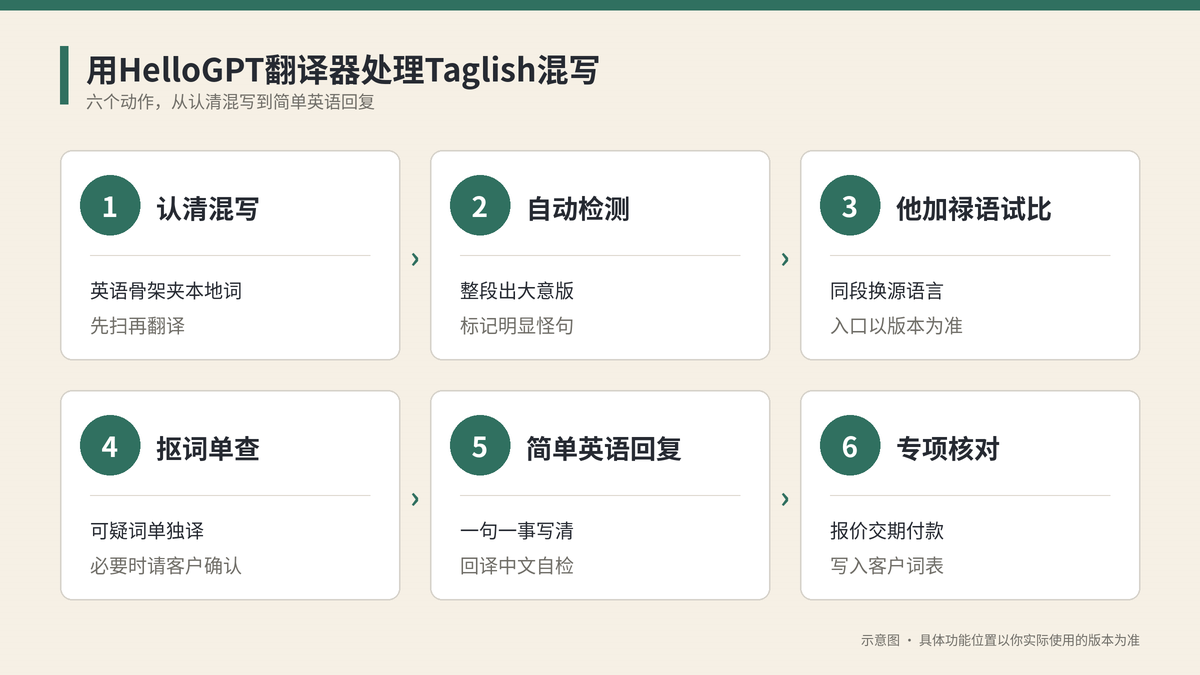Screen dimensions: 1200x675
Task: Click the line 必要时请客户确认
Action: pyautogui.click(x=166, y=565)
